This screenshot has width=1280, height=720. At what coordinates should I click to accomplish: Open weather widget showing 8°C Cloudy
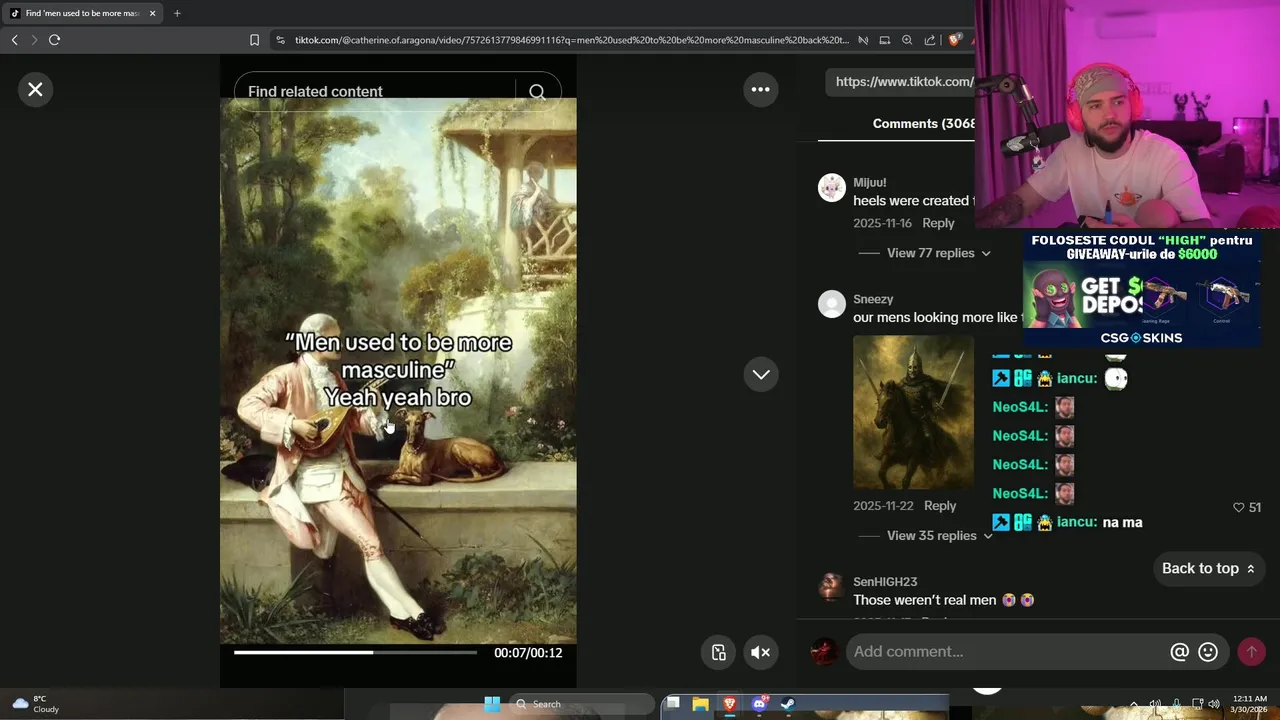click(35, 704)
